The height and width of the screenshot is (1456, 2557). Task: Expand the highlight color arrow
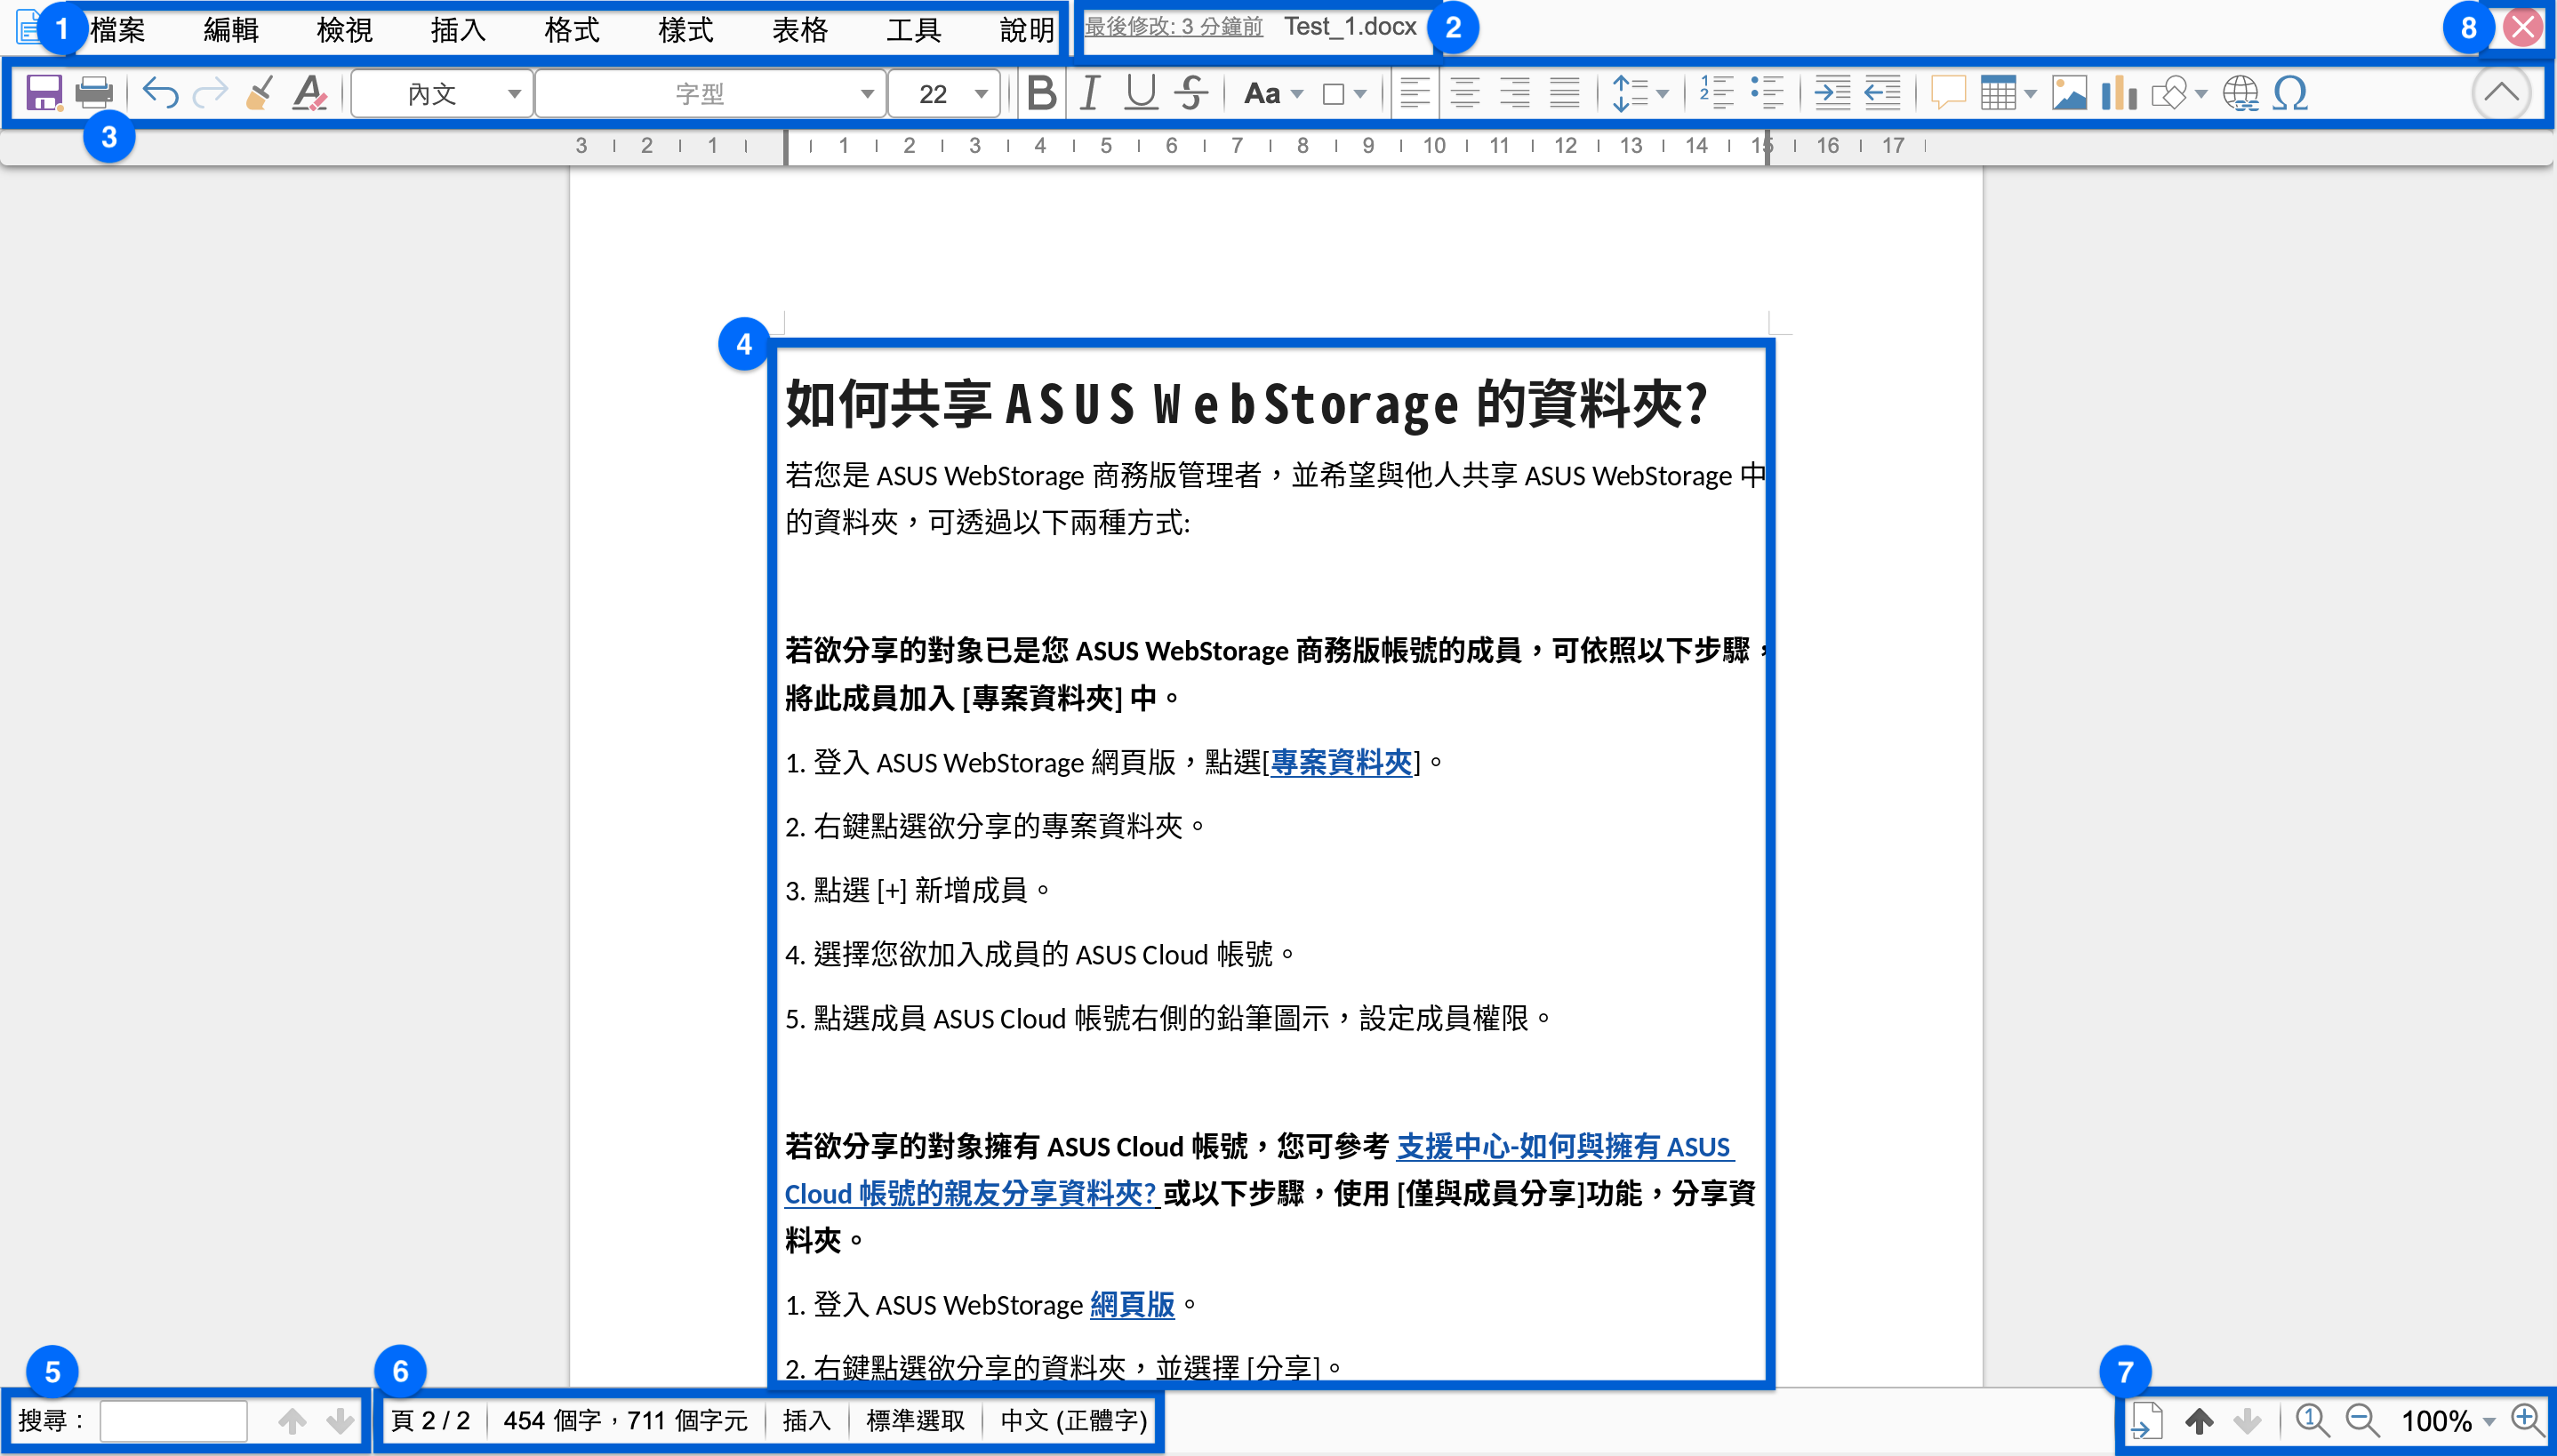1360,94
